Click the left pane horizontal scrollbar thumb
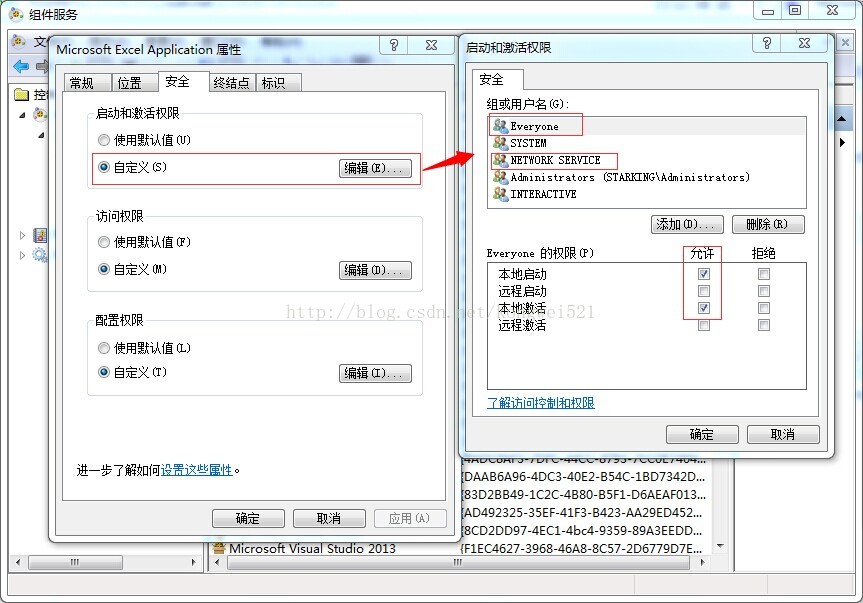Viewport: 863px width, 603px height. pyautogui.click(x=75, y=562)
